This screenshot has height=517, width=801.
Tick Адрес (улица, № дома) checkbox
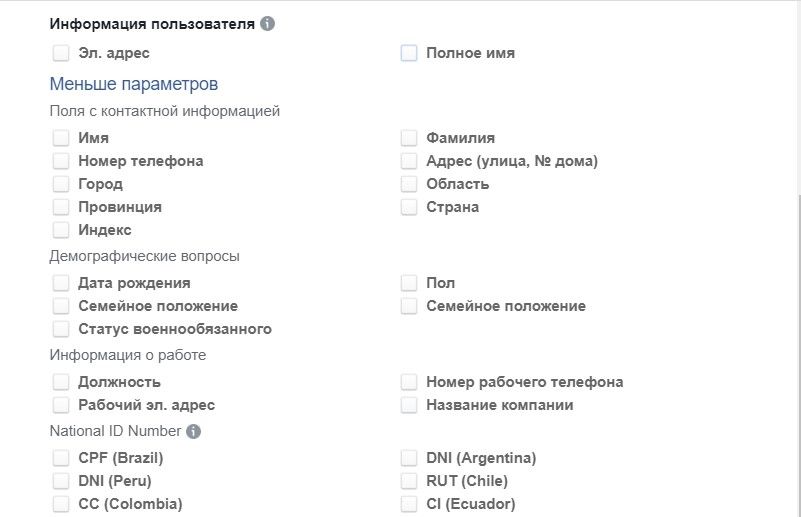point(409,160)
